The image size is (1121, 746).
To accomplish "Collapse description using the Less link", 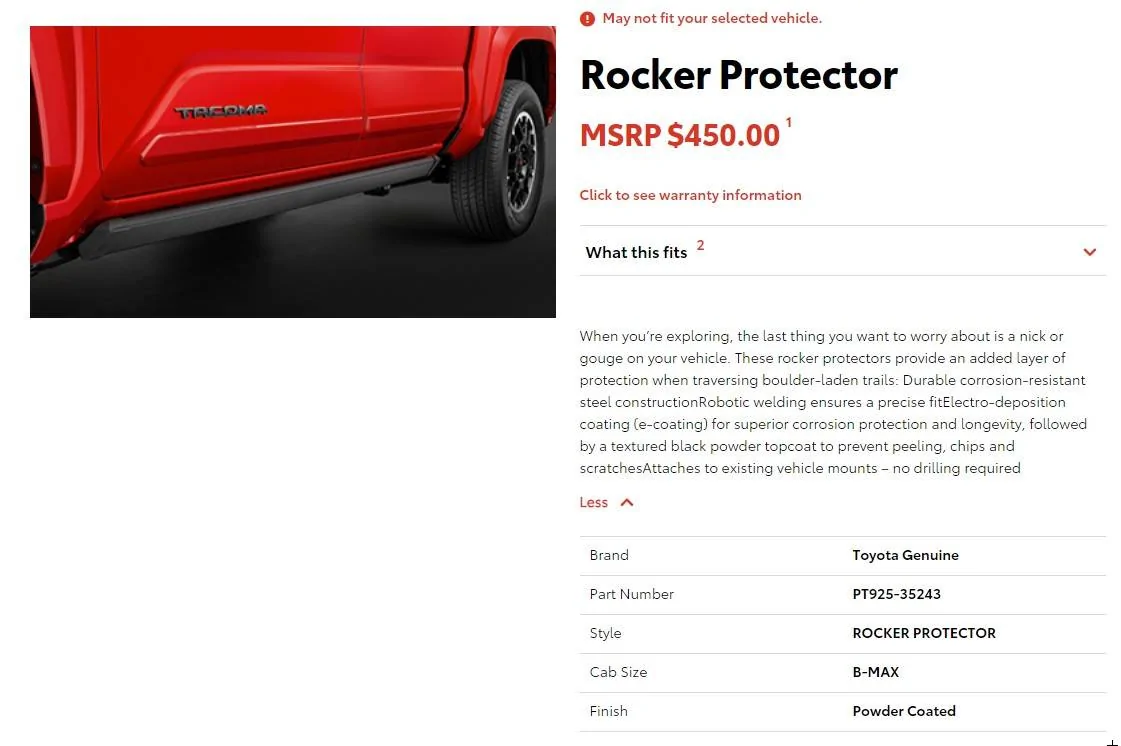I will [594, 502].
